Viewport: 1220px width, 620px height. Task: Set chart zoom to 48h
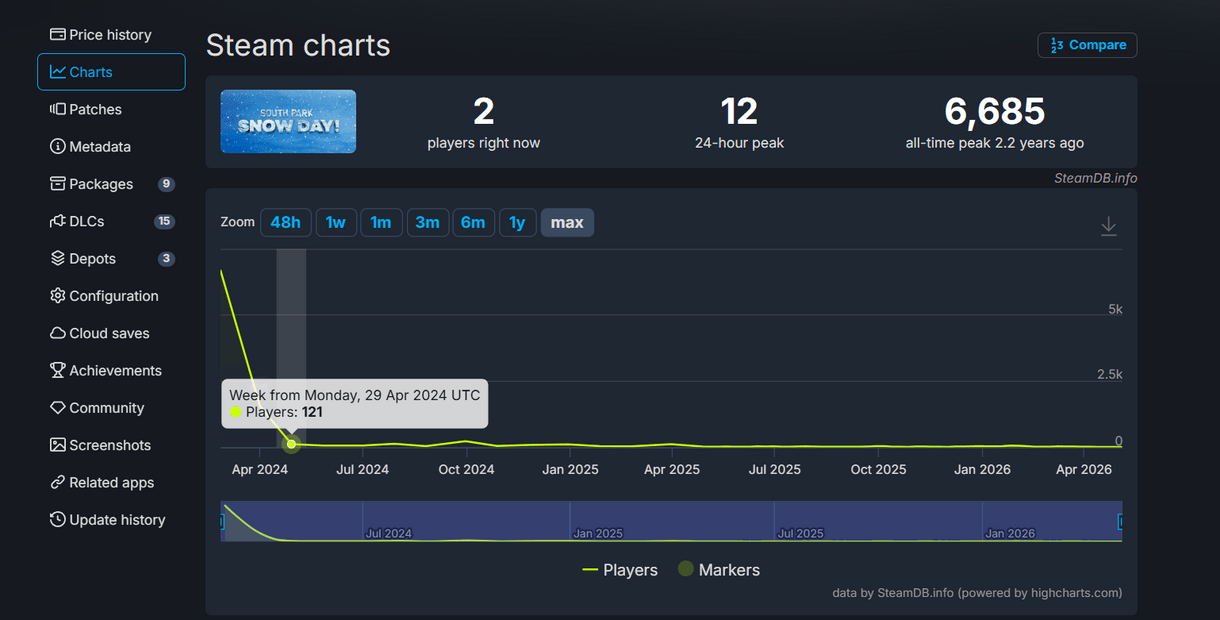coord(286,222)
